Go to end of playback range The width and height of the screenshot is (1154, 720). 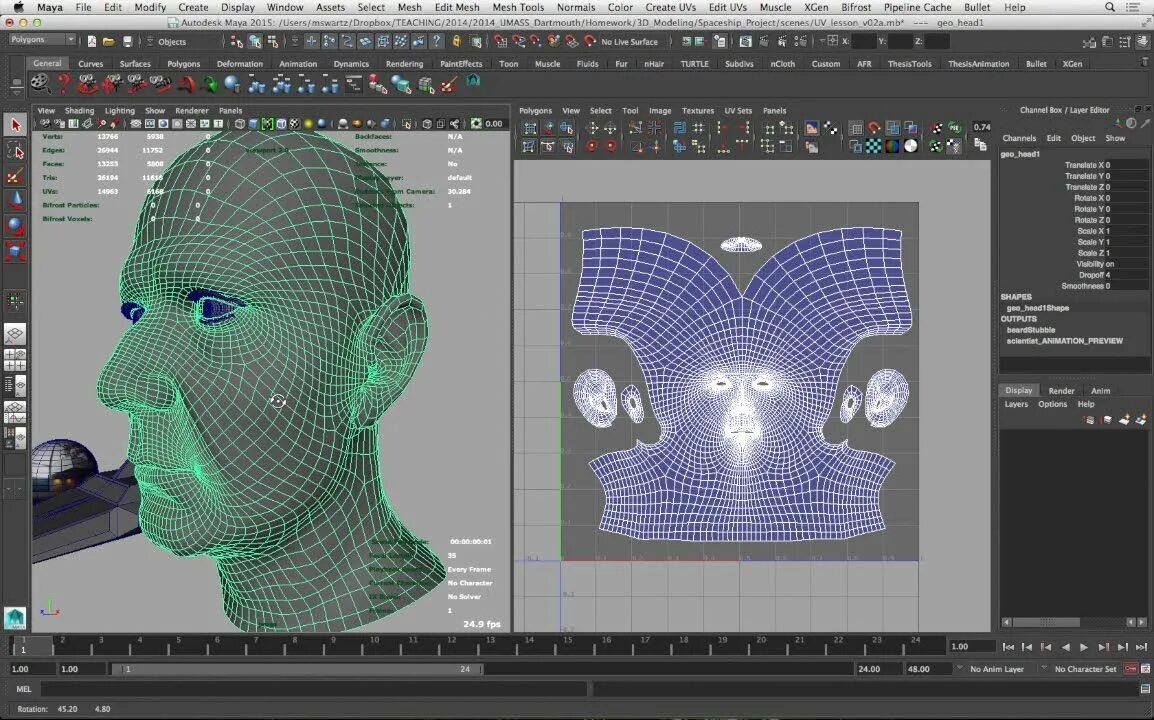point(1141,647)
